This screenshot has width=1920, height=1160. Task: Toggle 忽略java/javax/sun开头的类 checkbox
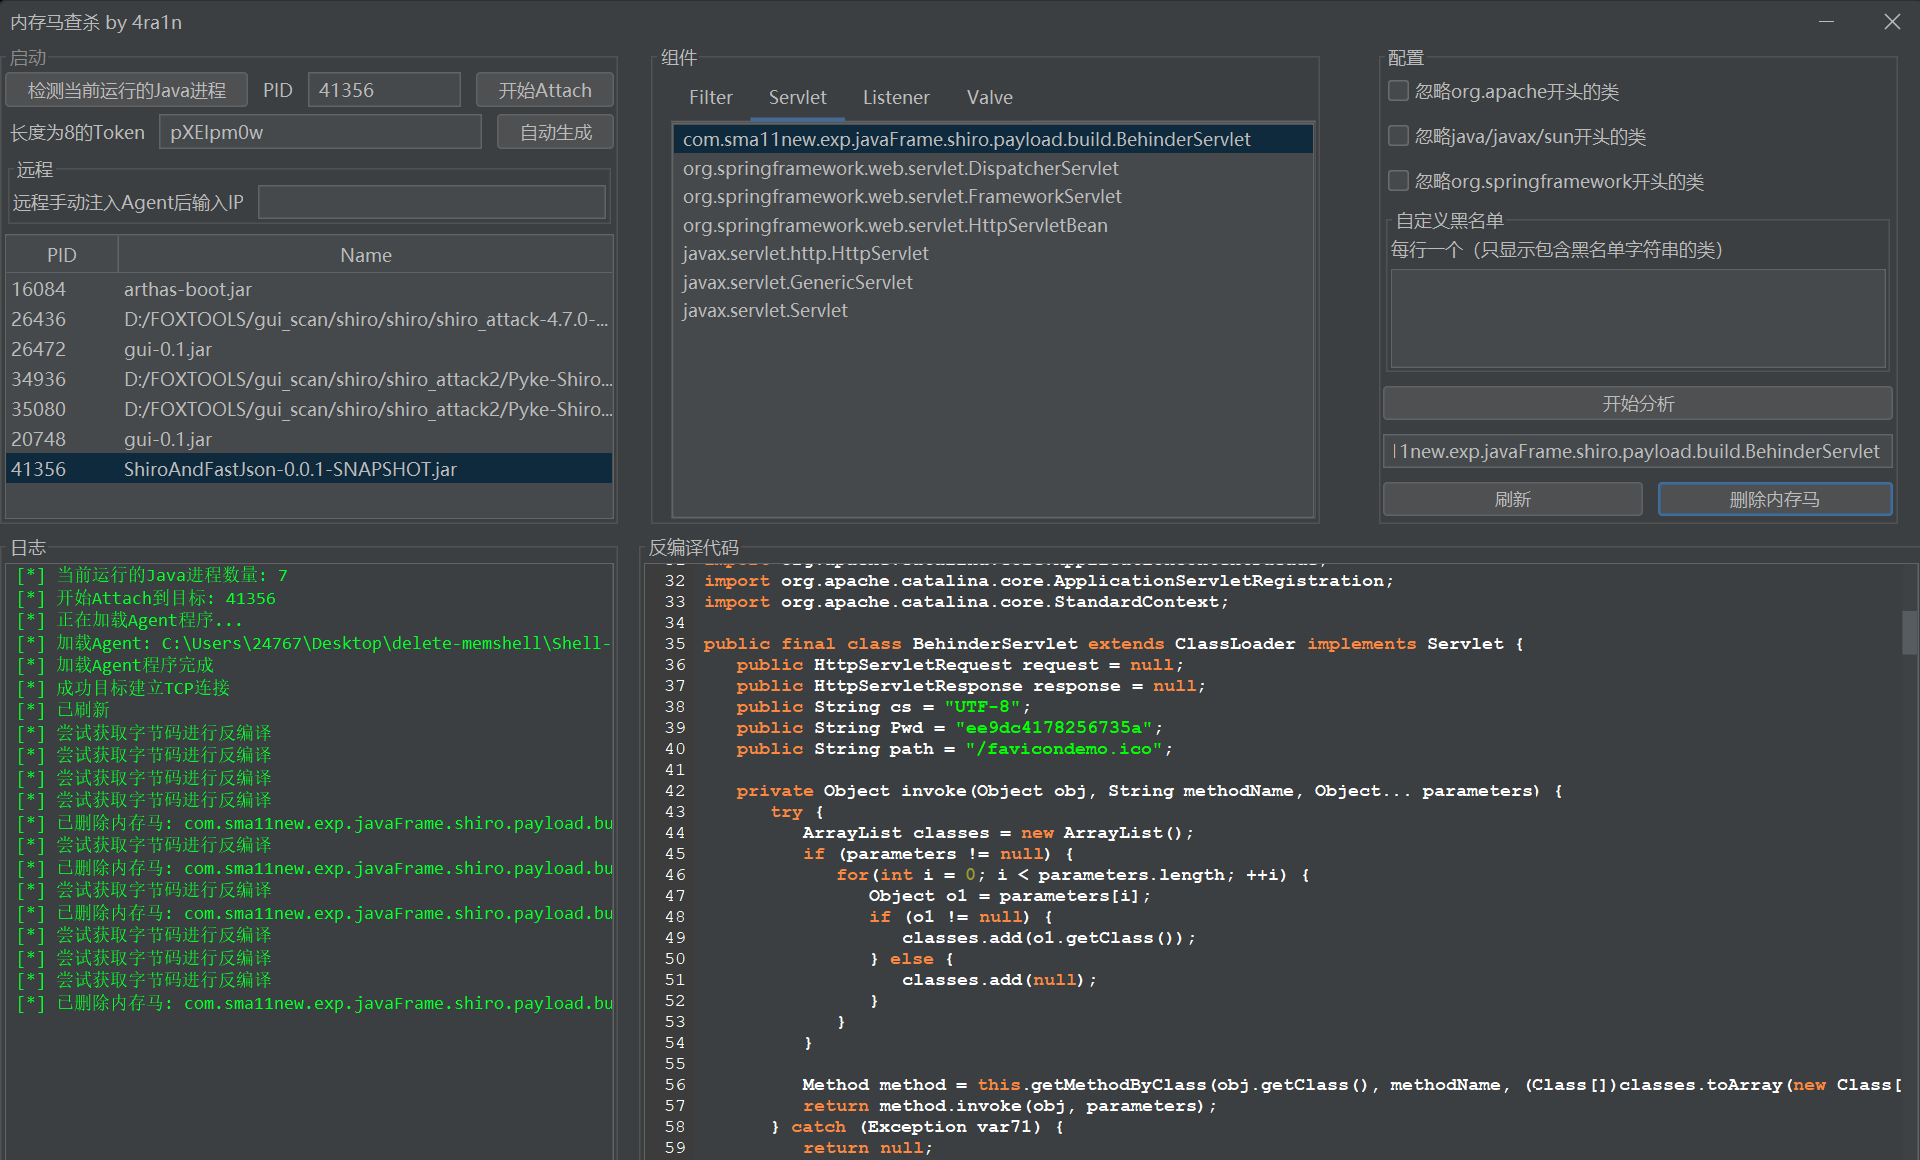(x=1399, y=136)
